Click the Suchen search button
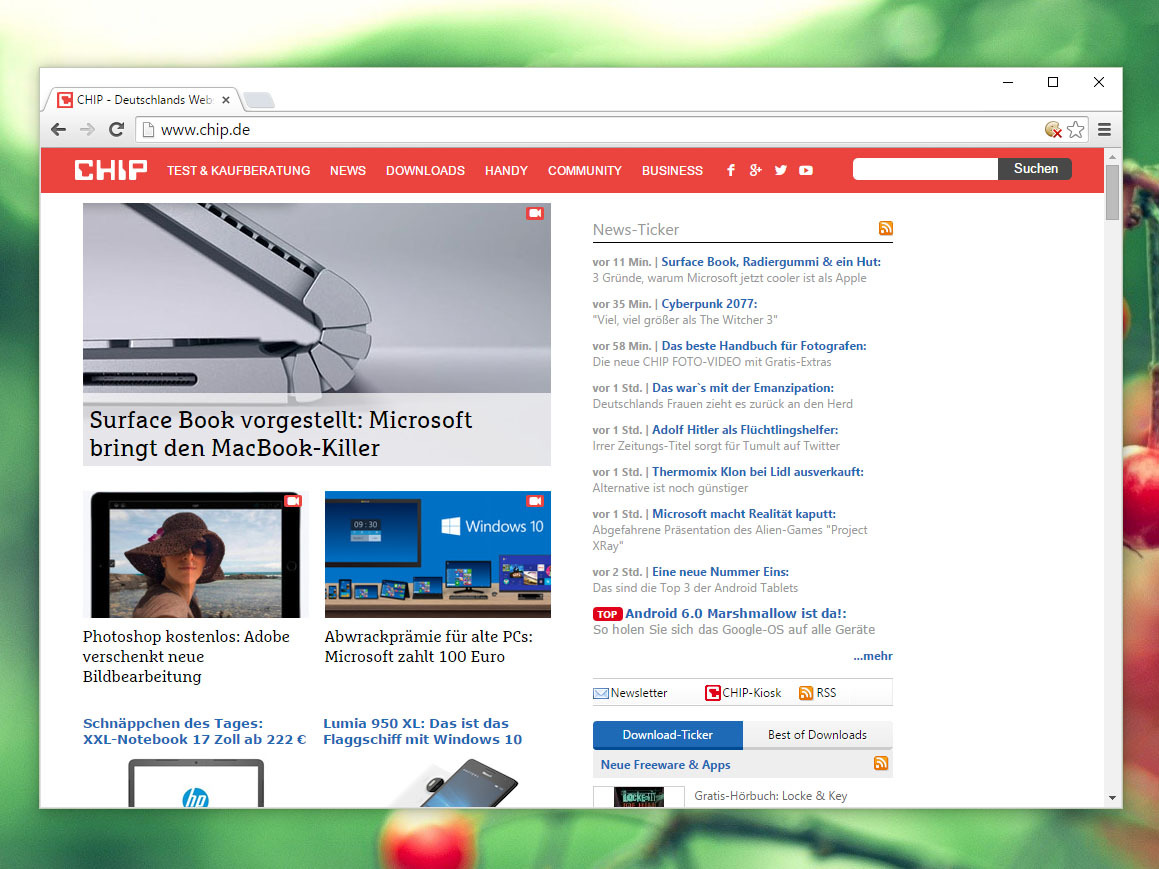The width and height of the screenshot is (1159, 869). click(x=1035, y=169)
